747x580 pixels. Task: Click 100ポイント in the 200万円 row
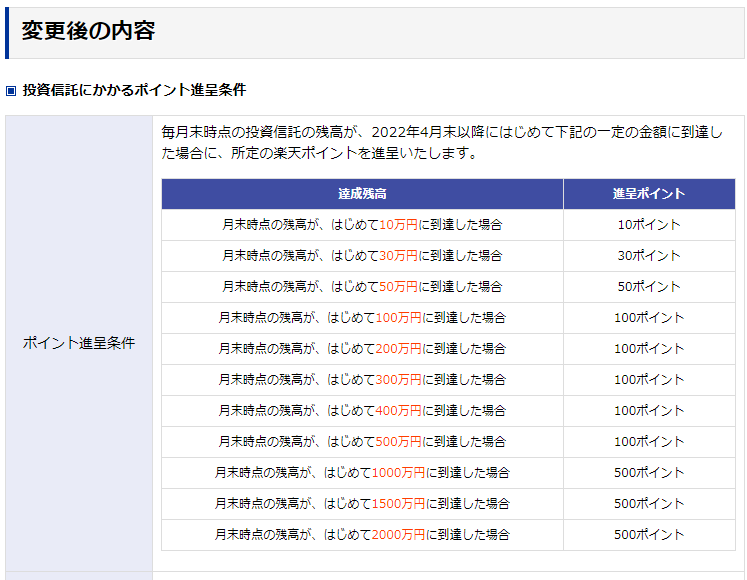click(x=649, y=348)
